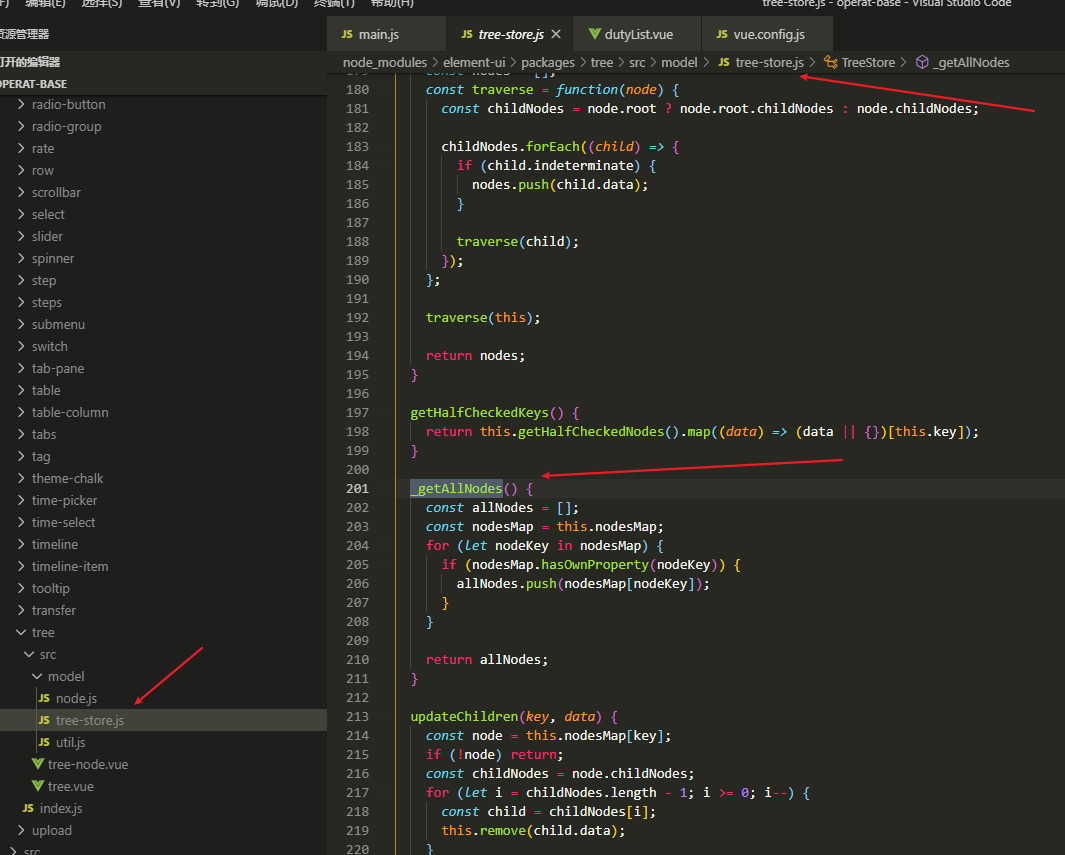
Task: Collapse the tree folder in explorer
Action: [x=21, y=632]
